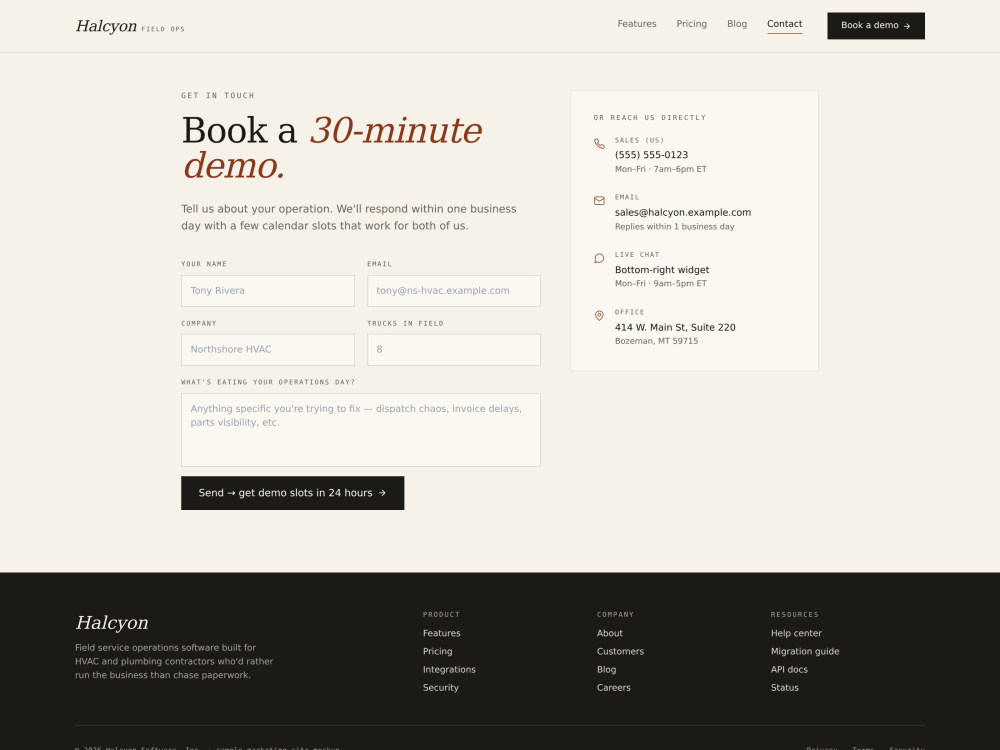1000x750 pixels.
Task: Click Bozeman, MT 59715 address line
Action: point(656,341)
